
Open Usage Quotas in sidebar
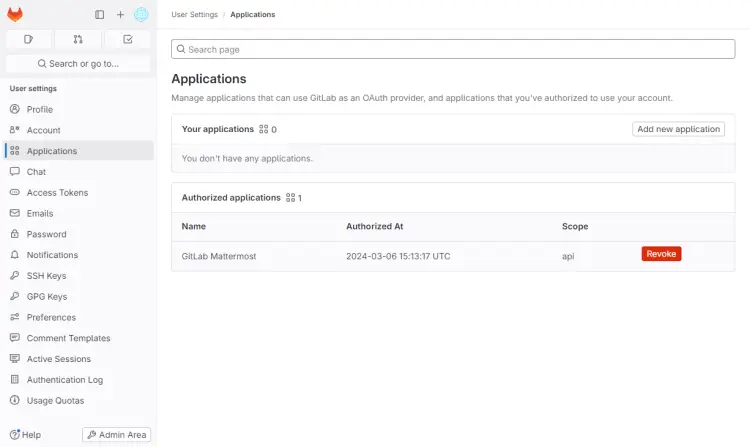point(55,401)
